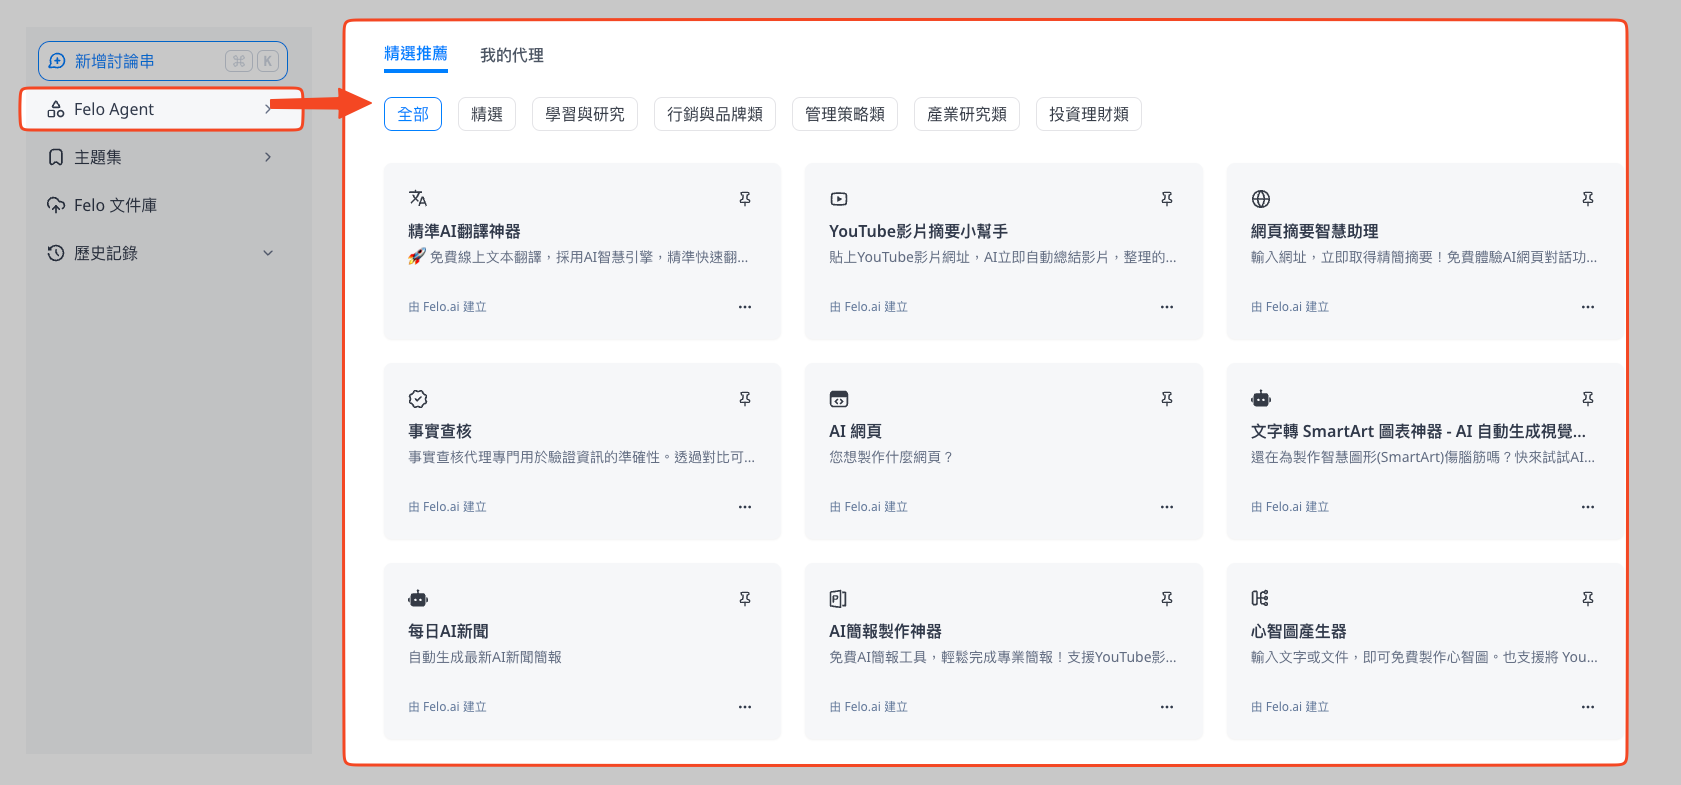Open more options for 網頁摘要智慧助理
1681x785 pixels.
pyautogui.click(x=1588, y=307)
